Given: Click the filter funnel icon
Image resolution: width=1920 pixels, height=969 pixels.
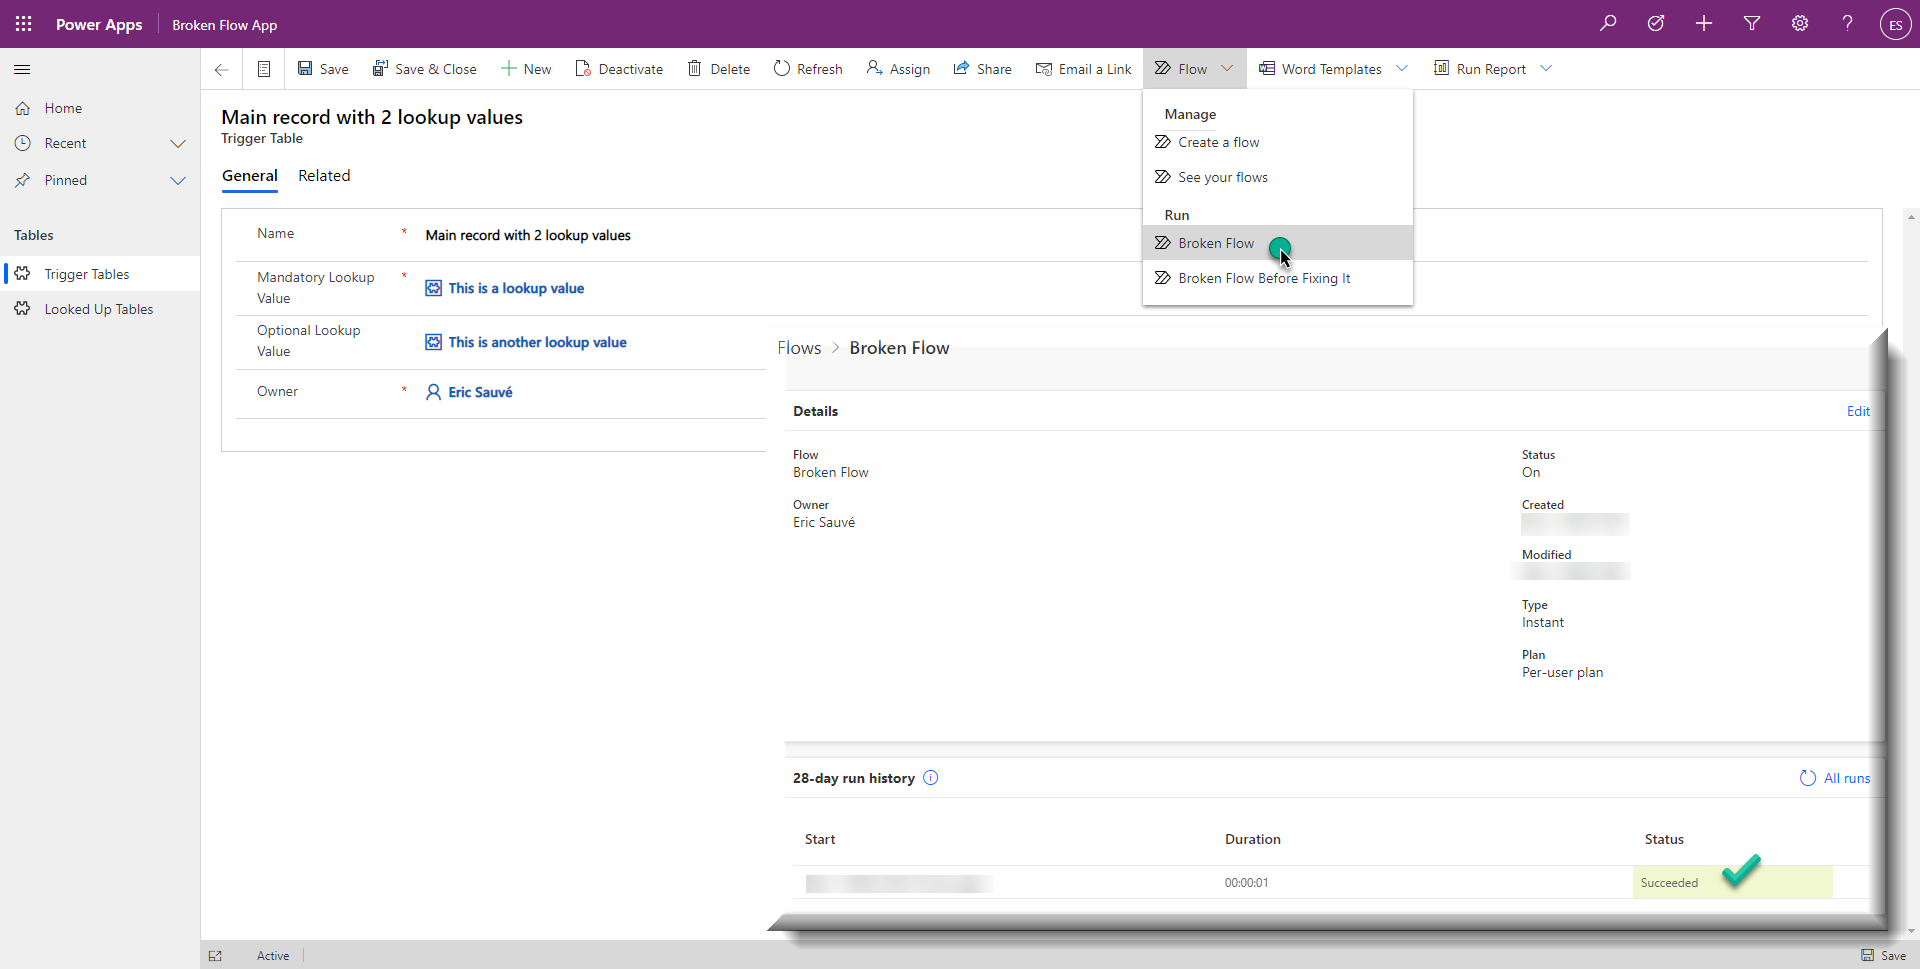Looking at the screenshot, I should coord(1752,23).
